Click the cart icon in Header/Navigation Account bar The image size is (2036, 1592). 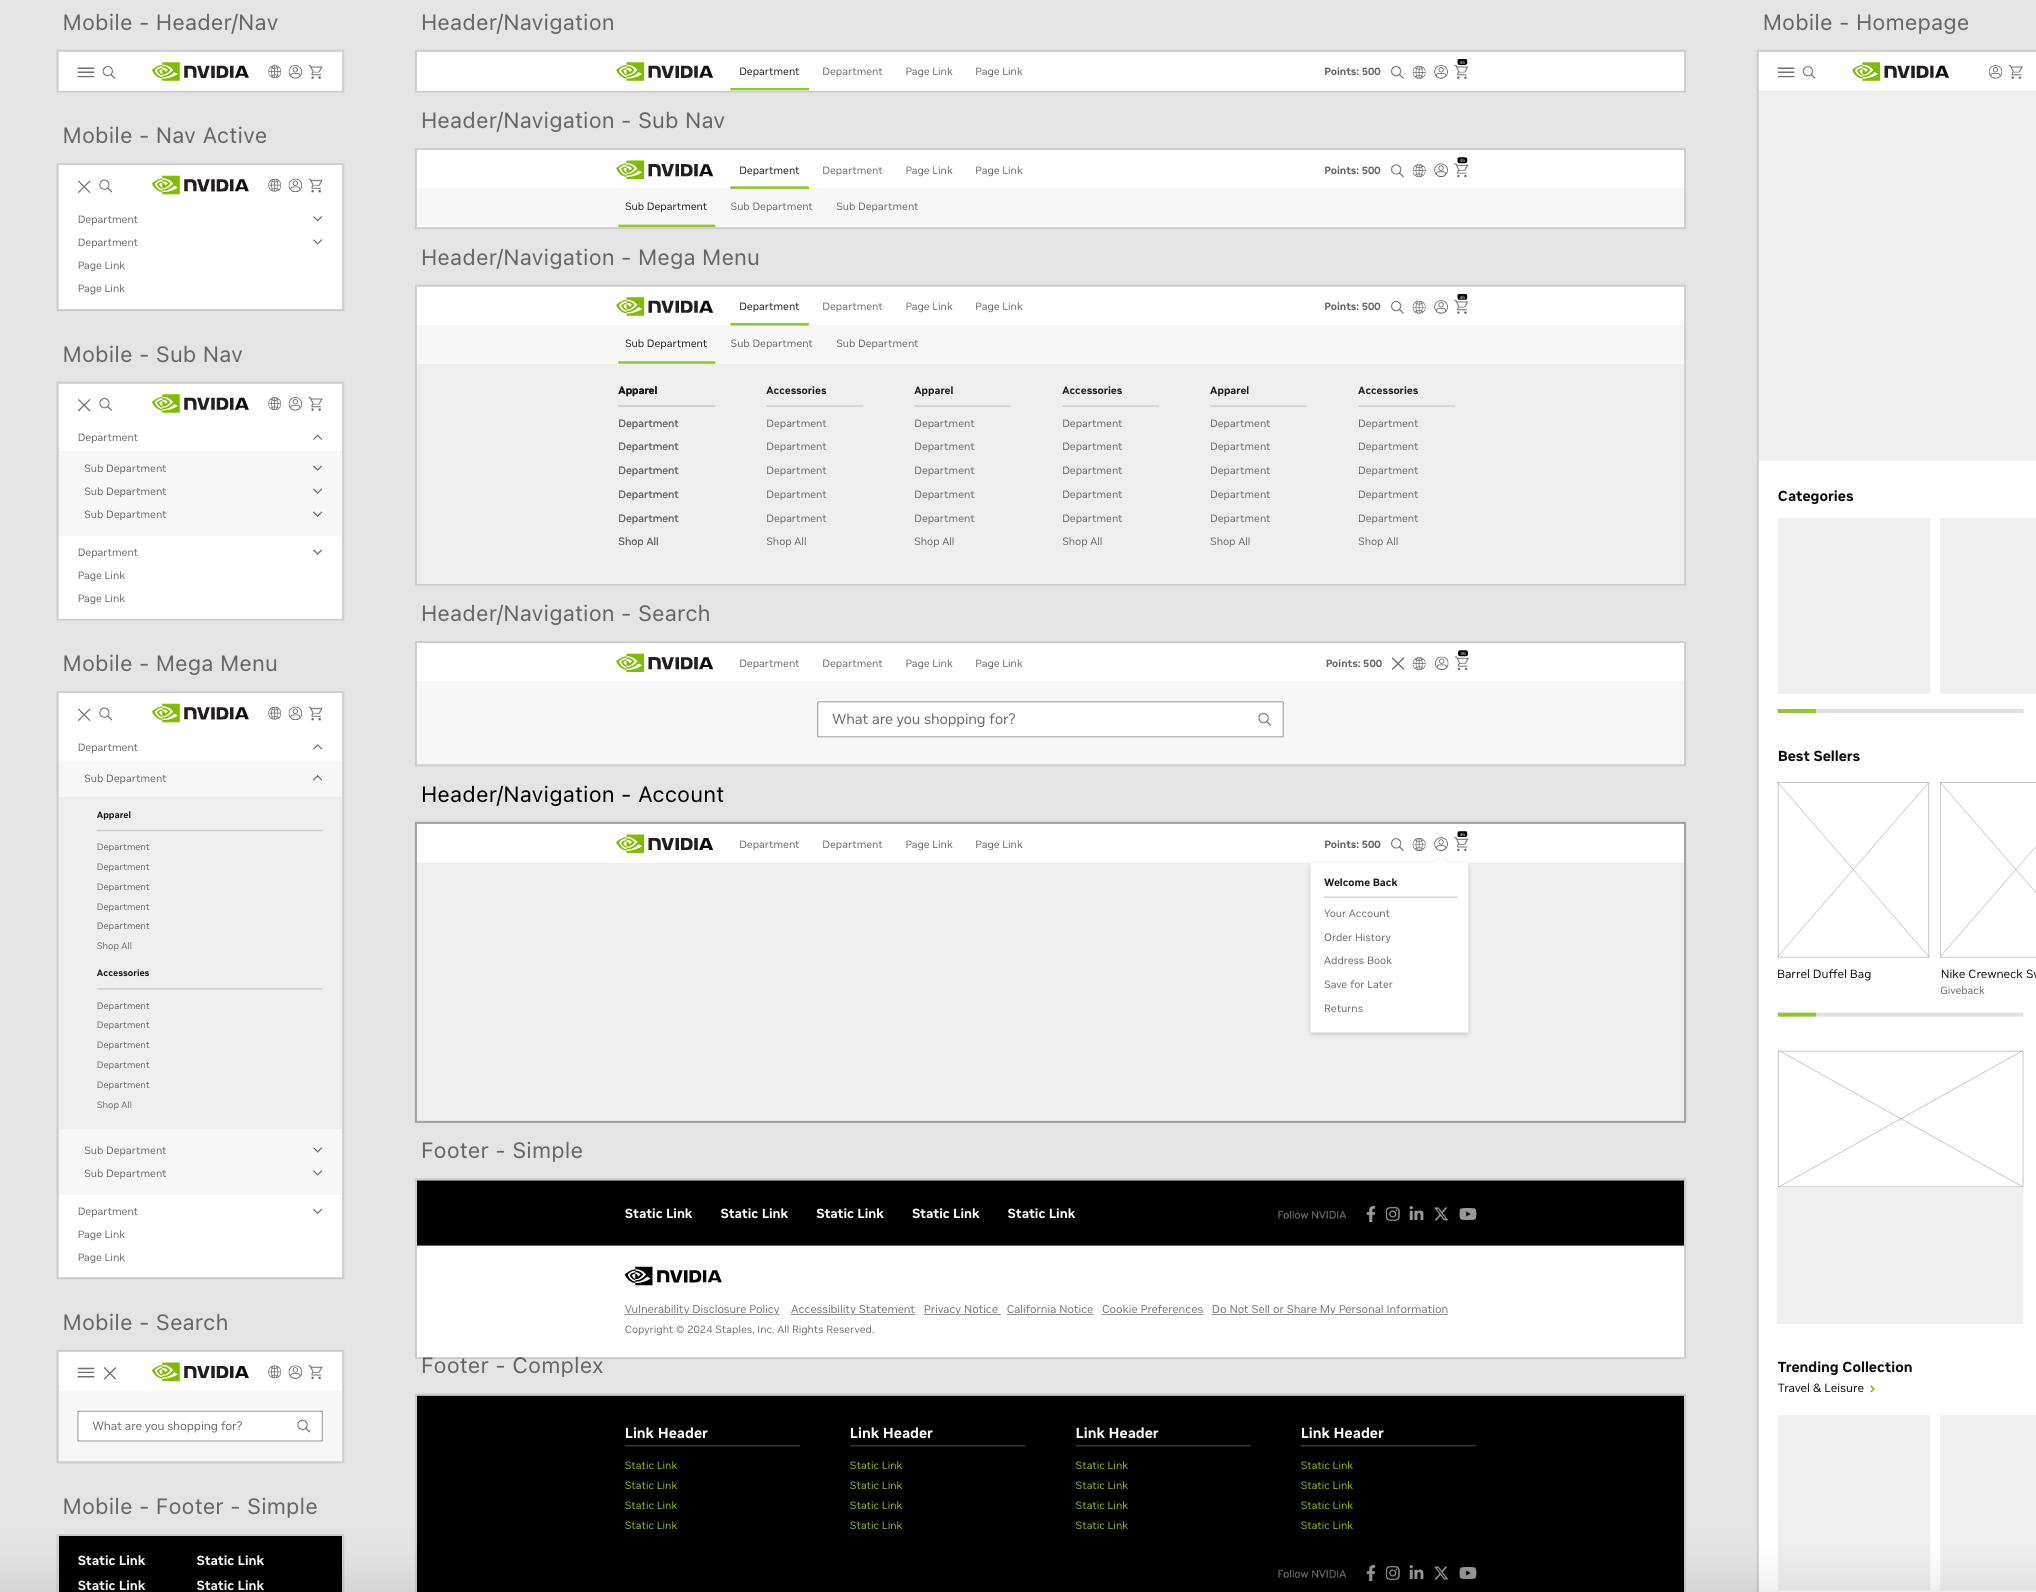[x=1461, y=844]
